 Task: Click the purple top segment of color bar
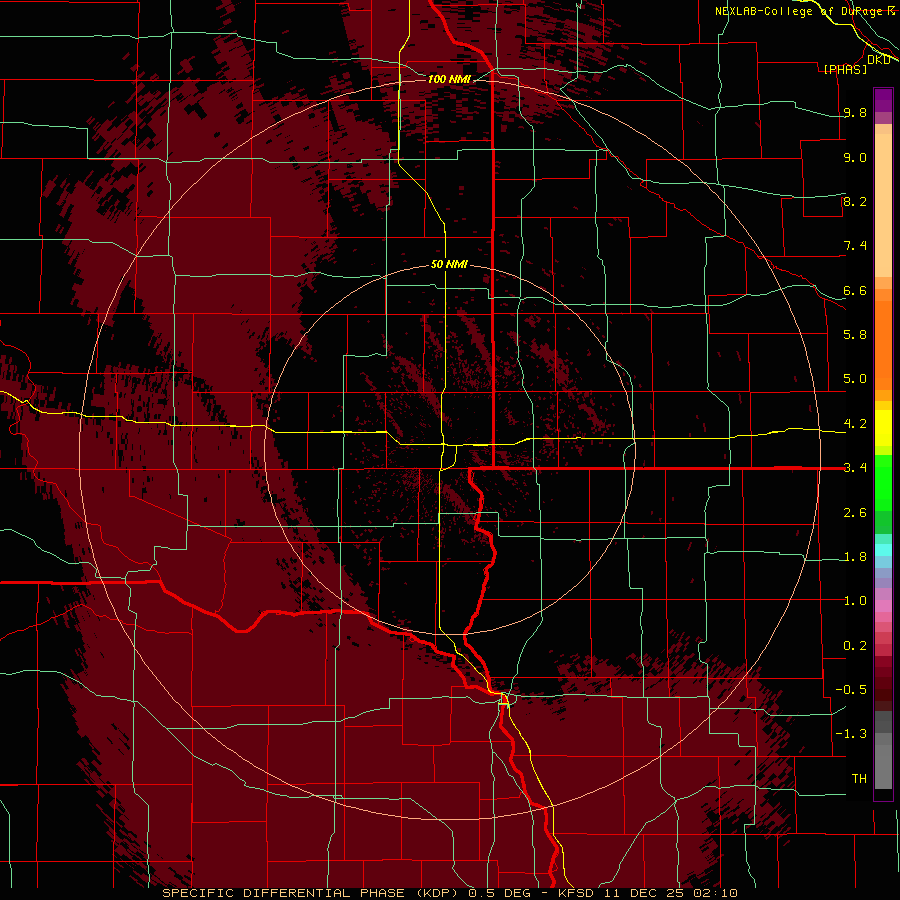[x=883, y=100]
